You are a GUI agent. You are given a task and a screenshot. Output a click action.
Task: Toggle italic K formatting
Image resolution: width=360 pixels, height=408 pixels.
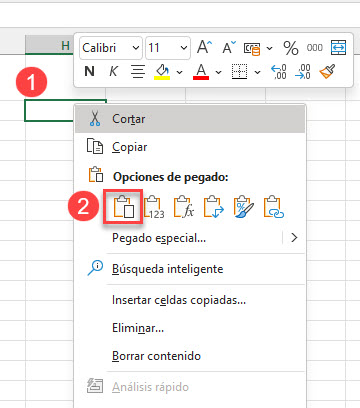[114, 71]
